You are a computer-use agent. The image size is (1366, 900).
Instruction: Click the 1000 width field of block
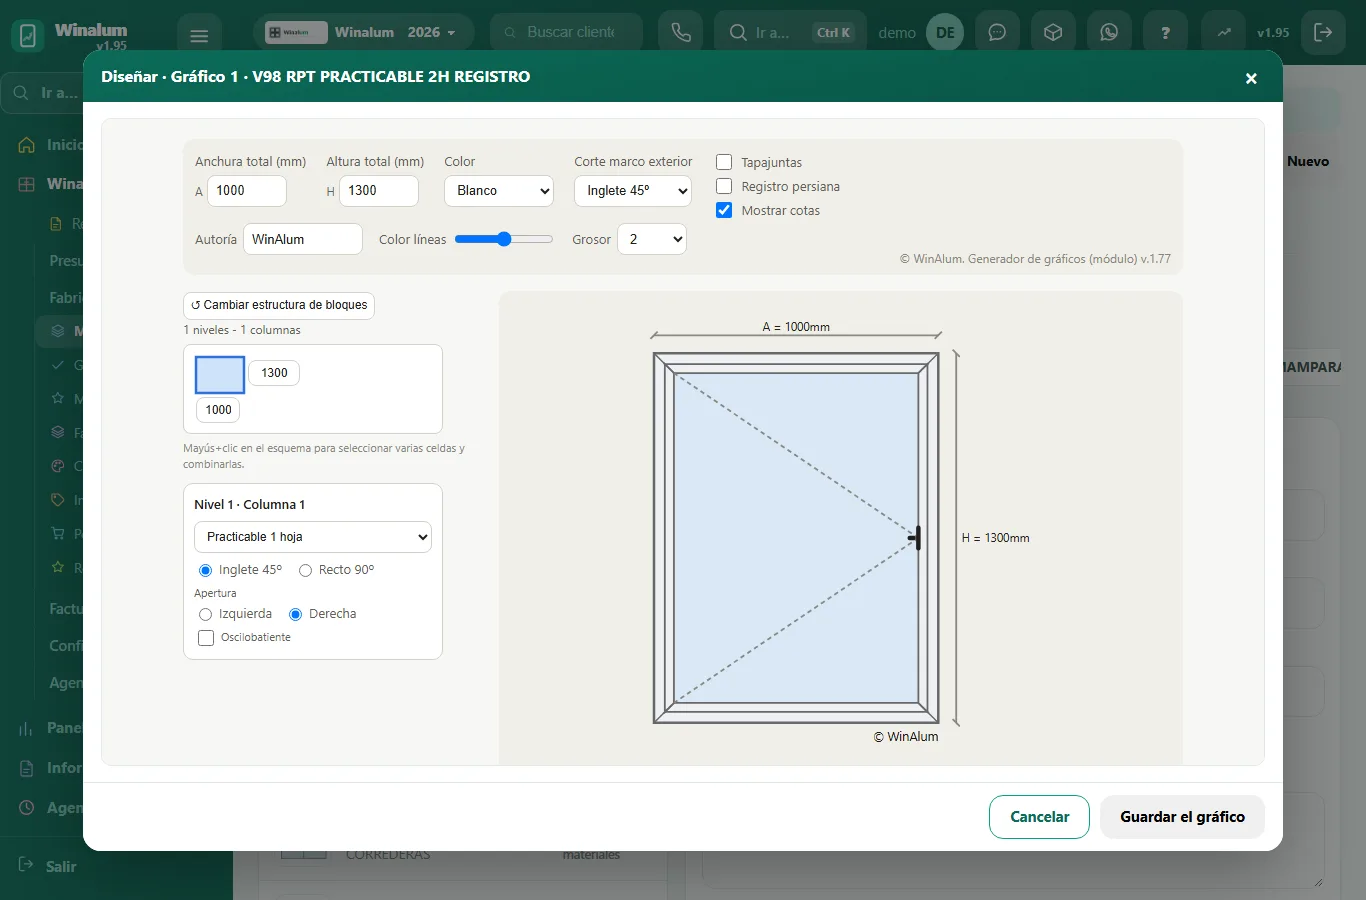coord(218,410)
